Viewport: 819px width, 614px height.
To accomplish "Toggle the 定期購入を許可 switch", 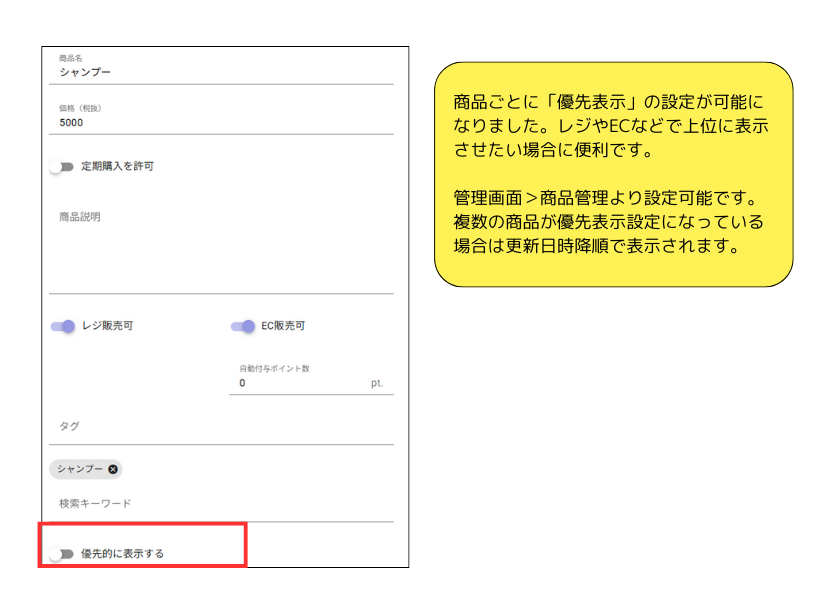I will 62,167.
